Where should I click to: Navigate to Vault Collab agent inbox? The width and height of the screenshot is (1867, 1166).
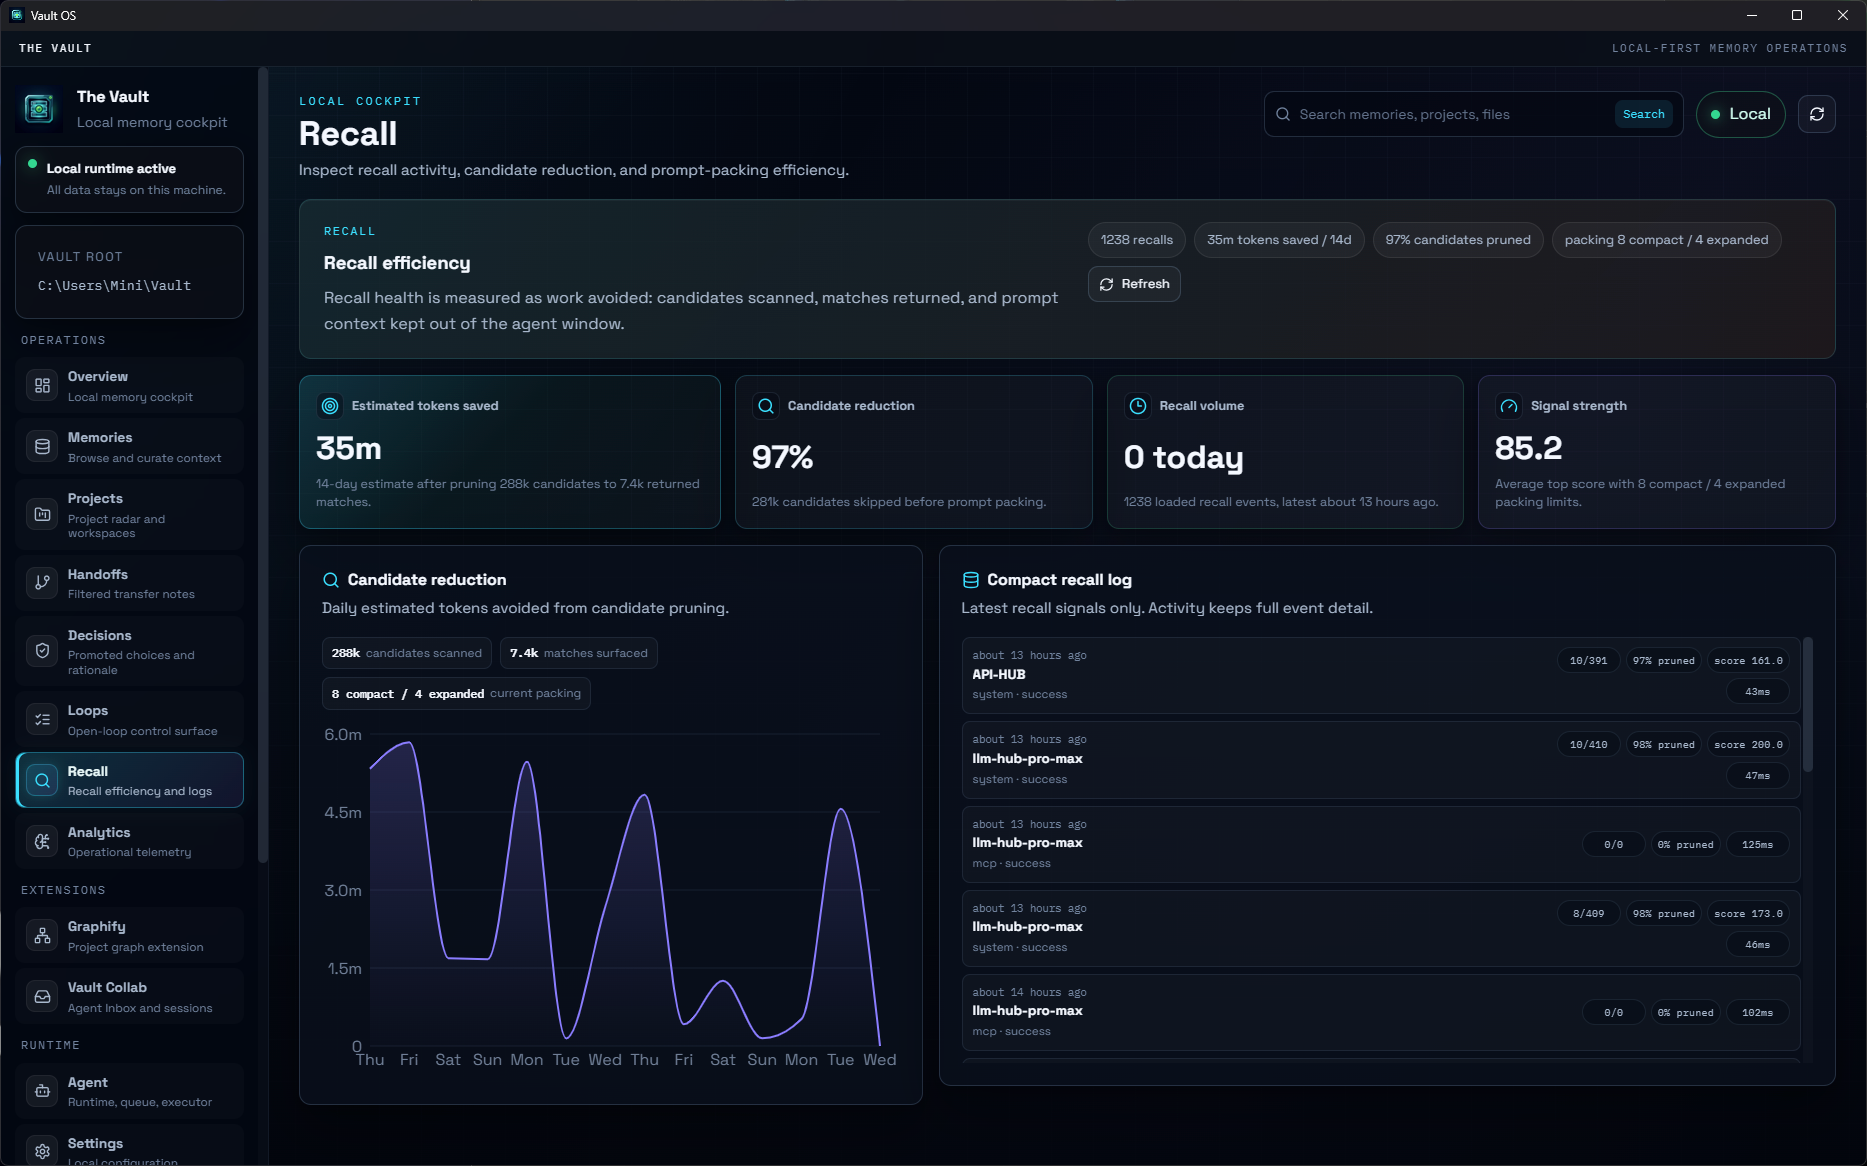pyautogui.click(x=130, y=997)
